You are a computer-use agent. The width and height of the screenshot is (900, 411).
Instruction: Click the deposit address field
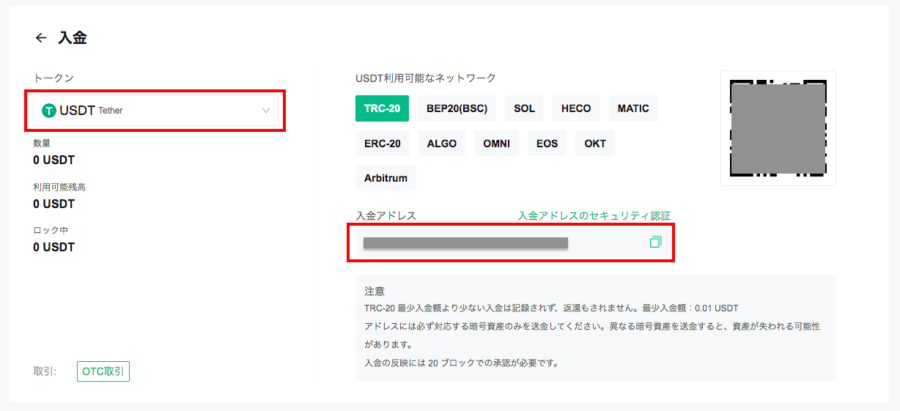510,243
